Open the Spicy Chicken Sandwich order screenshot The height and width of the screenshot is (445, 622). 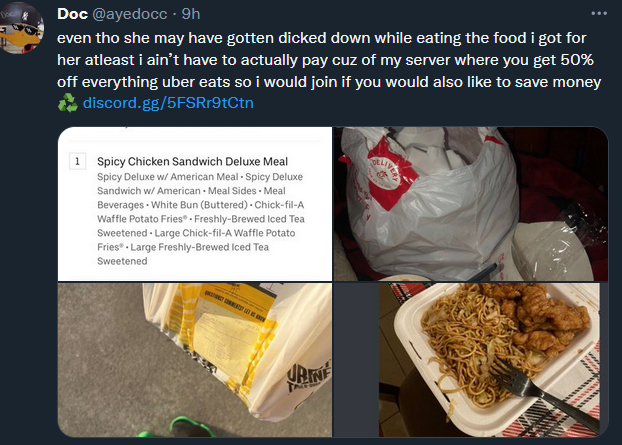(x=195, y=203)
